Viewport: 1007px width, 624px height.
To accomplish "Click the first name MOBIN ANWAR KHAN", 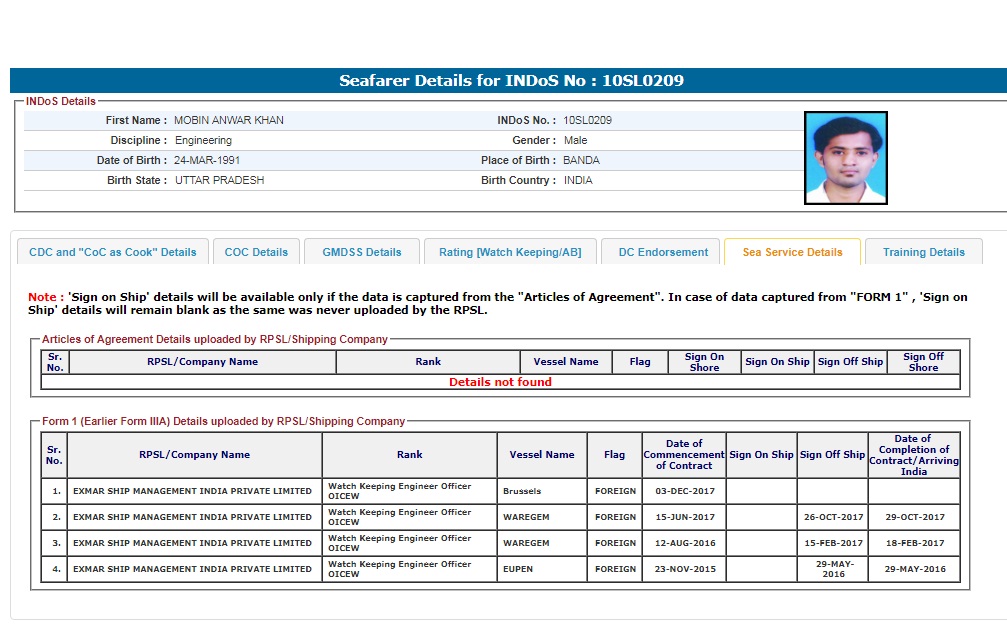I will pos(229,120).
